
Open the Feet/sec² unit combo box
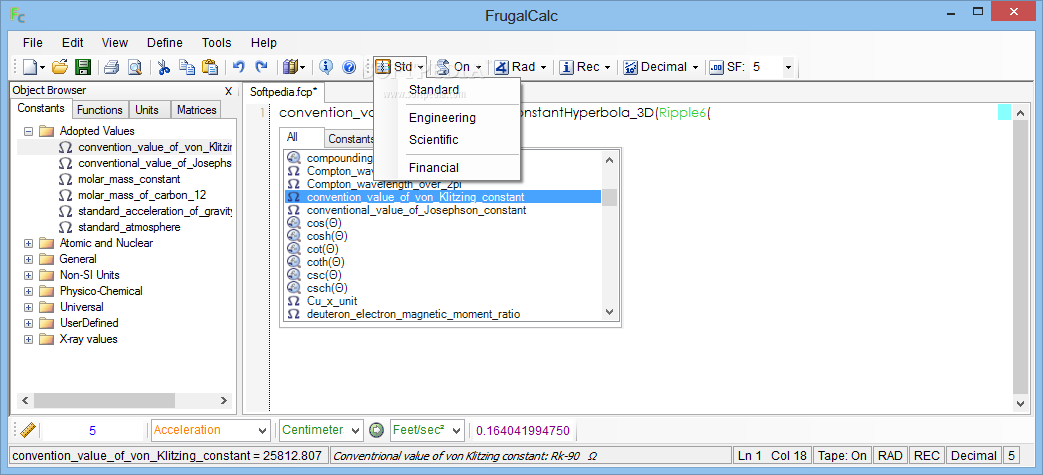pos(427,430)
